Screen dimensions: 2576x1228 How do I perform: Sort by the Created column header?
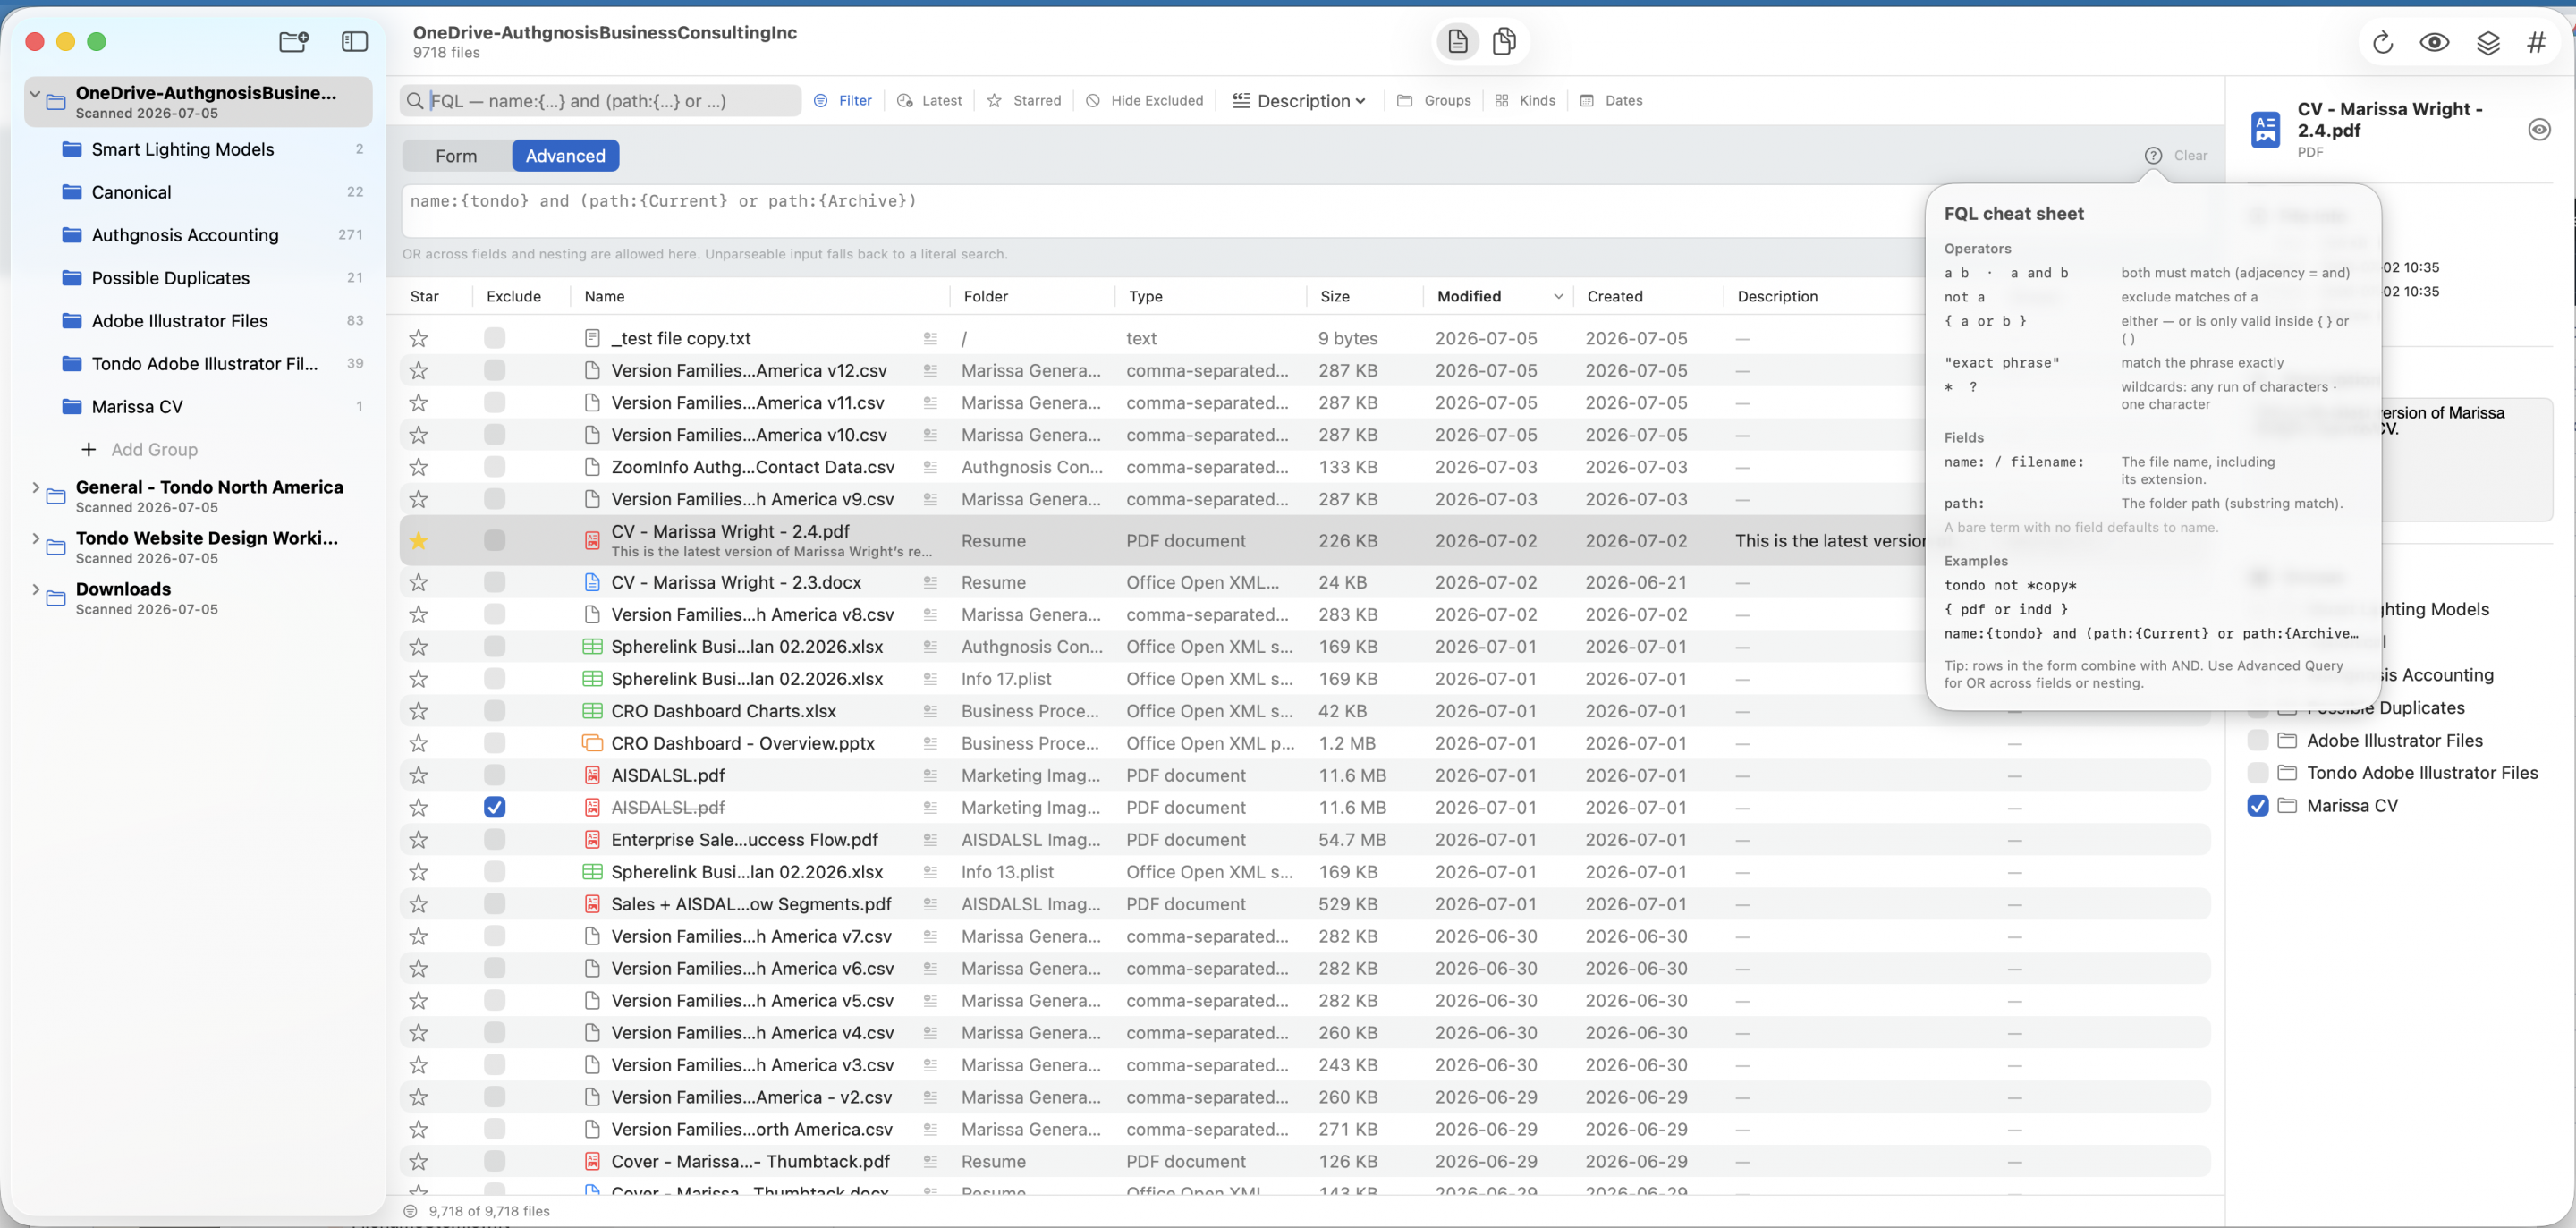coord(1614,296)
